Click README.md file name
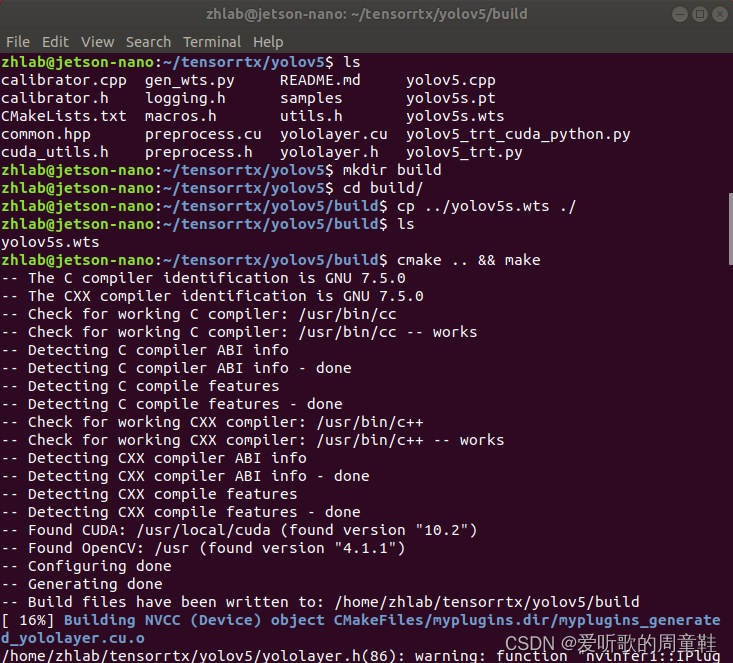The width and height of the screenshot is (733, 663). (320, 80)
